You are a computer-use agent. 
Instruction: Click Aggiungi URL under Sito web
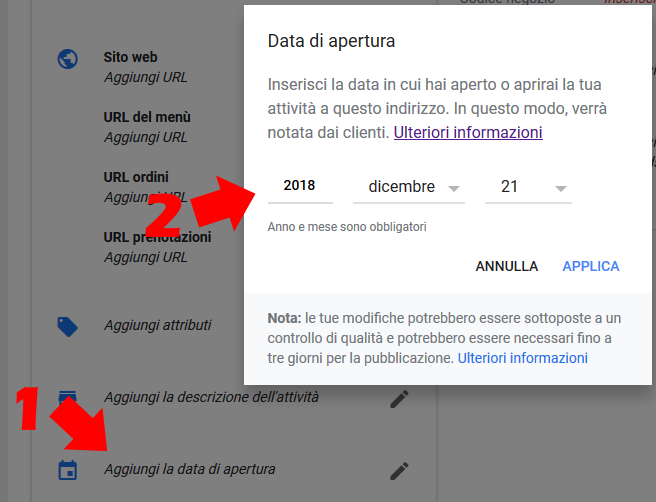[146, 77]
